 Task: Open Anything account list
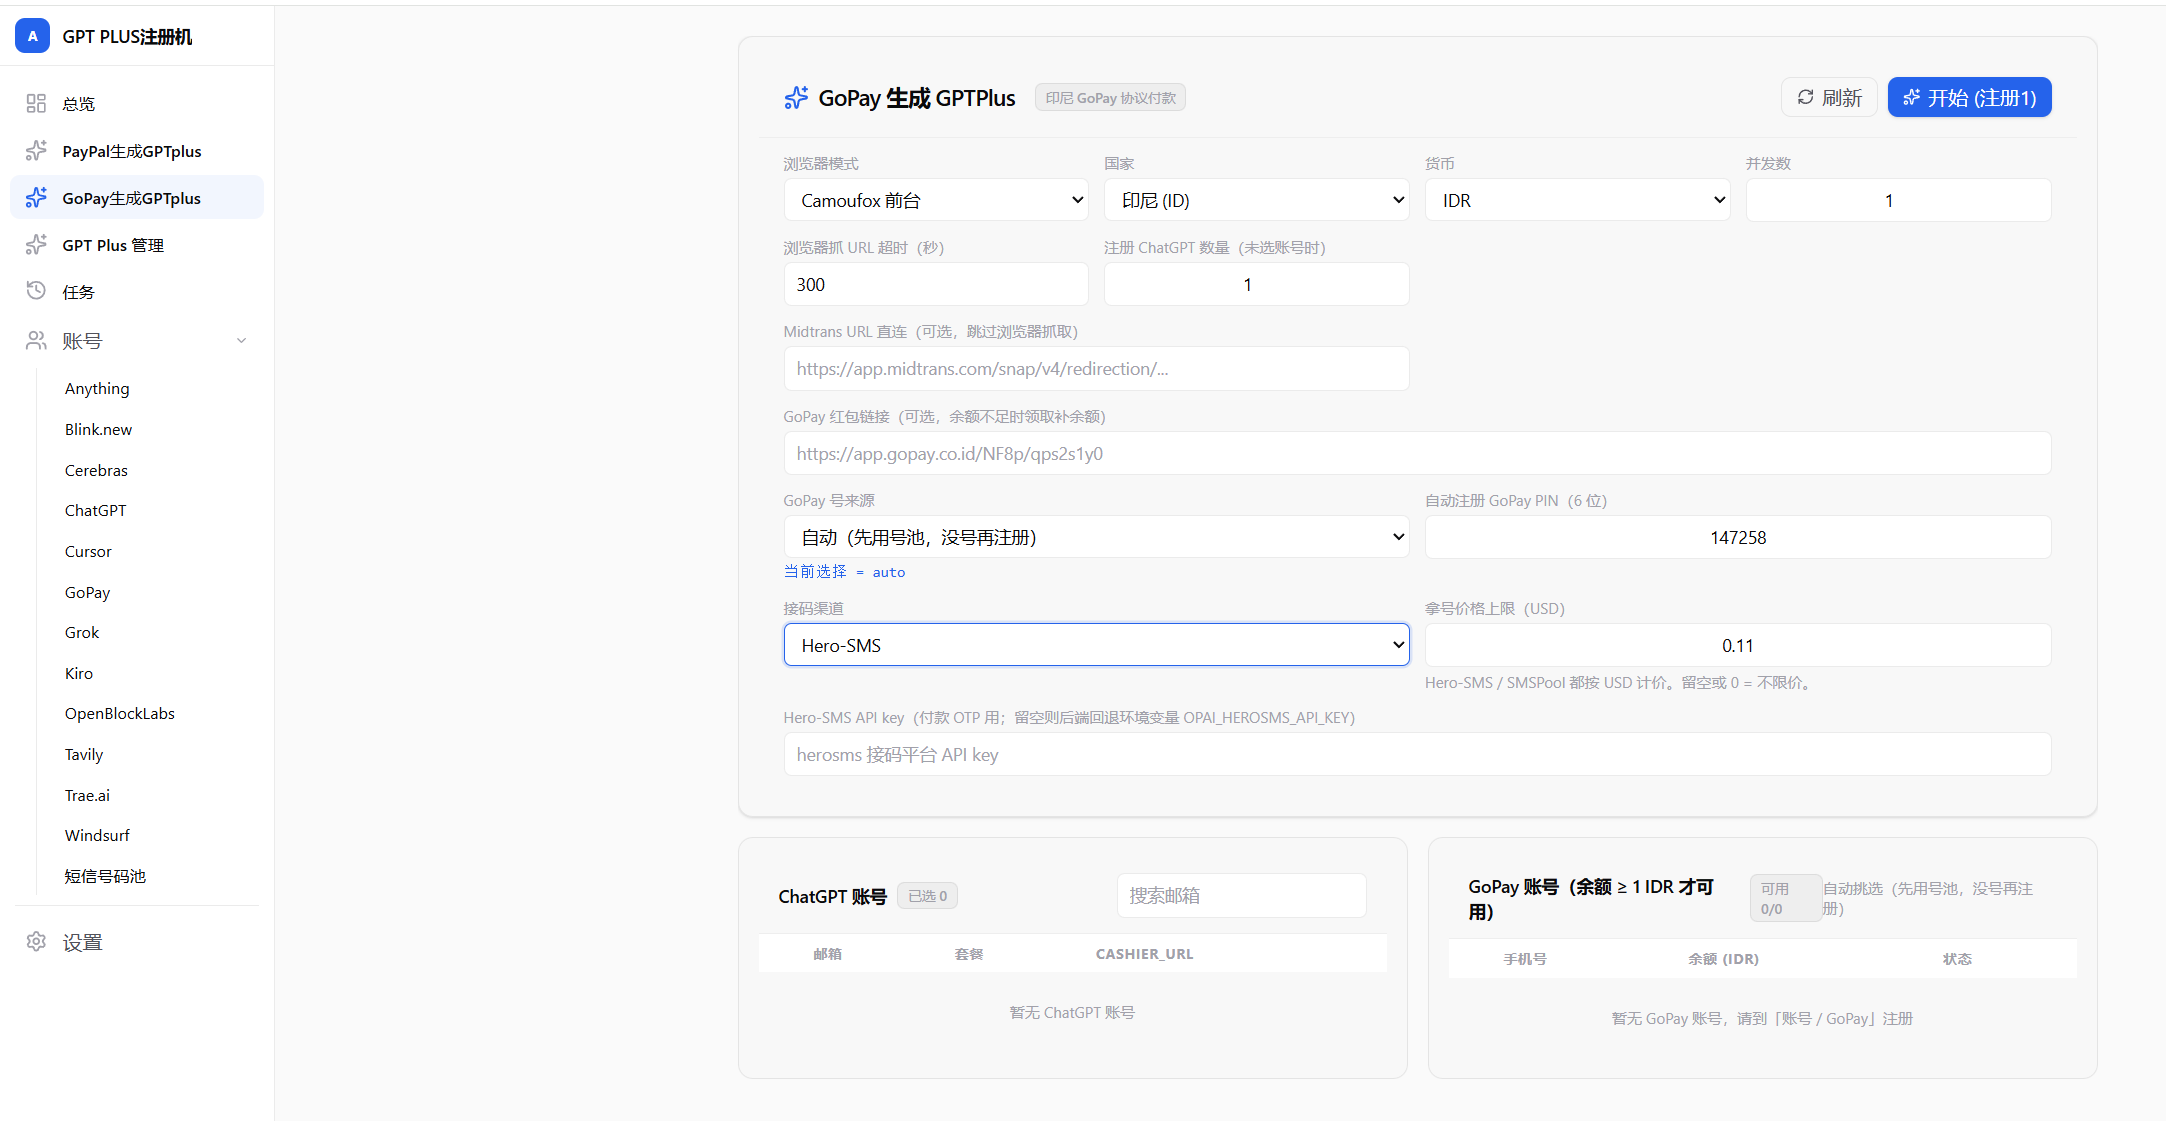coord(97,388)
